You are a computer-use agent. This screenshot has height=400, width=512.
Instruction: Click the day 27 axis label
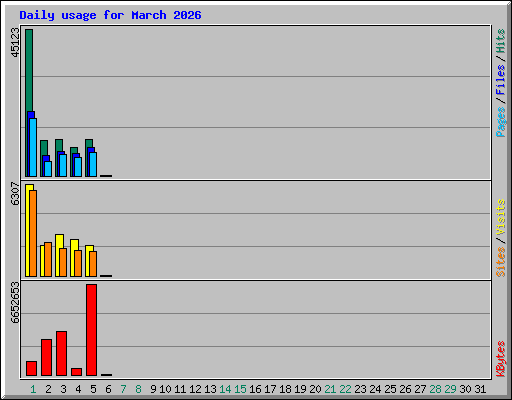(420, 389)
